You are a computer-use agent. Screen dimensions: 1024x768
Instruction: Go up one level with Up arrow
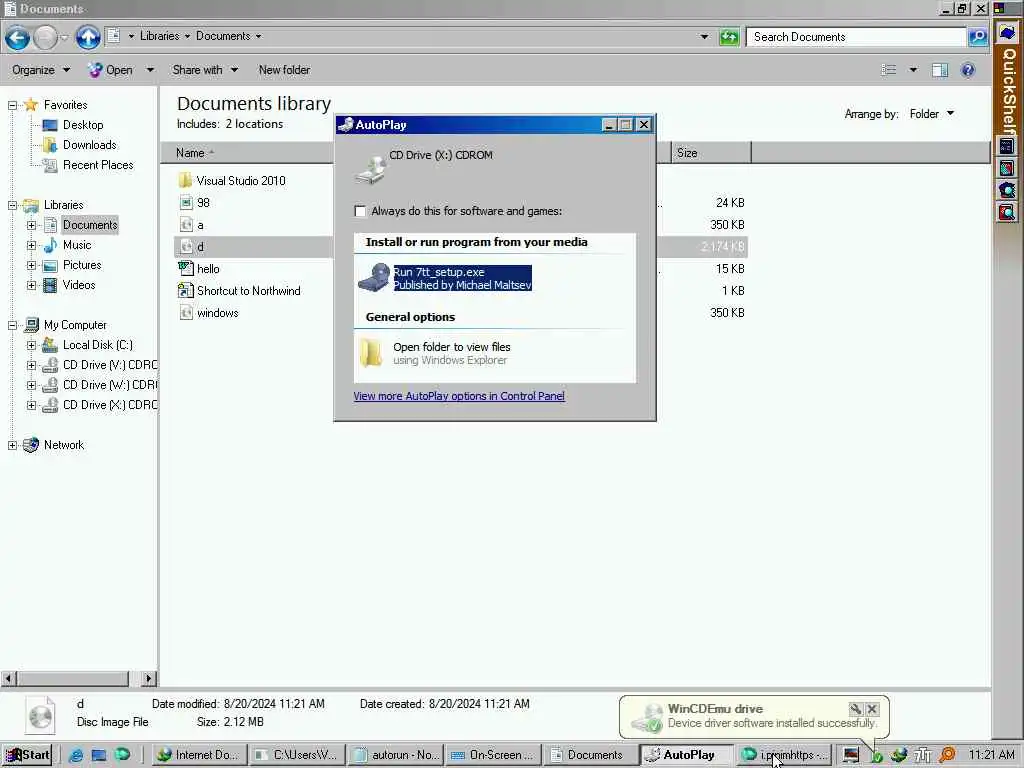coord(88,37)
